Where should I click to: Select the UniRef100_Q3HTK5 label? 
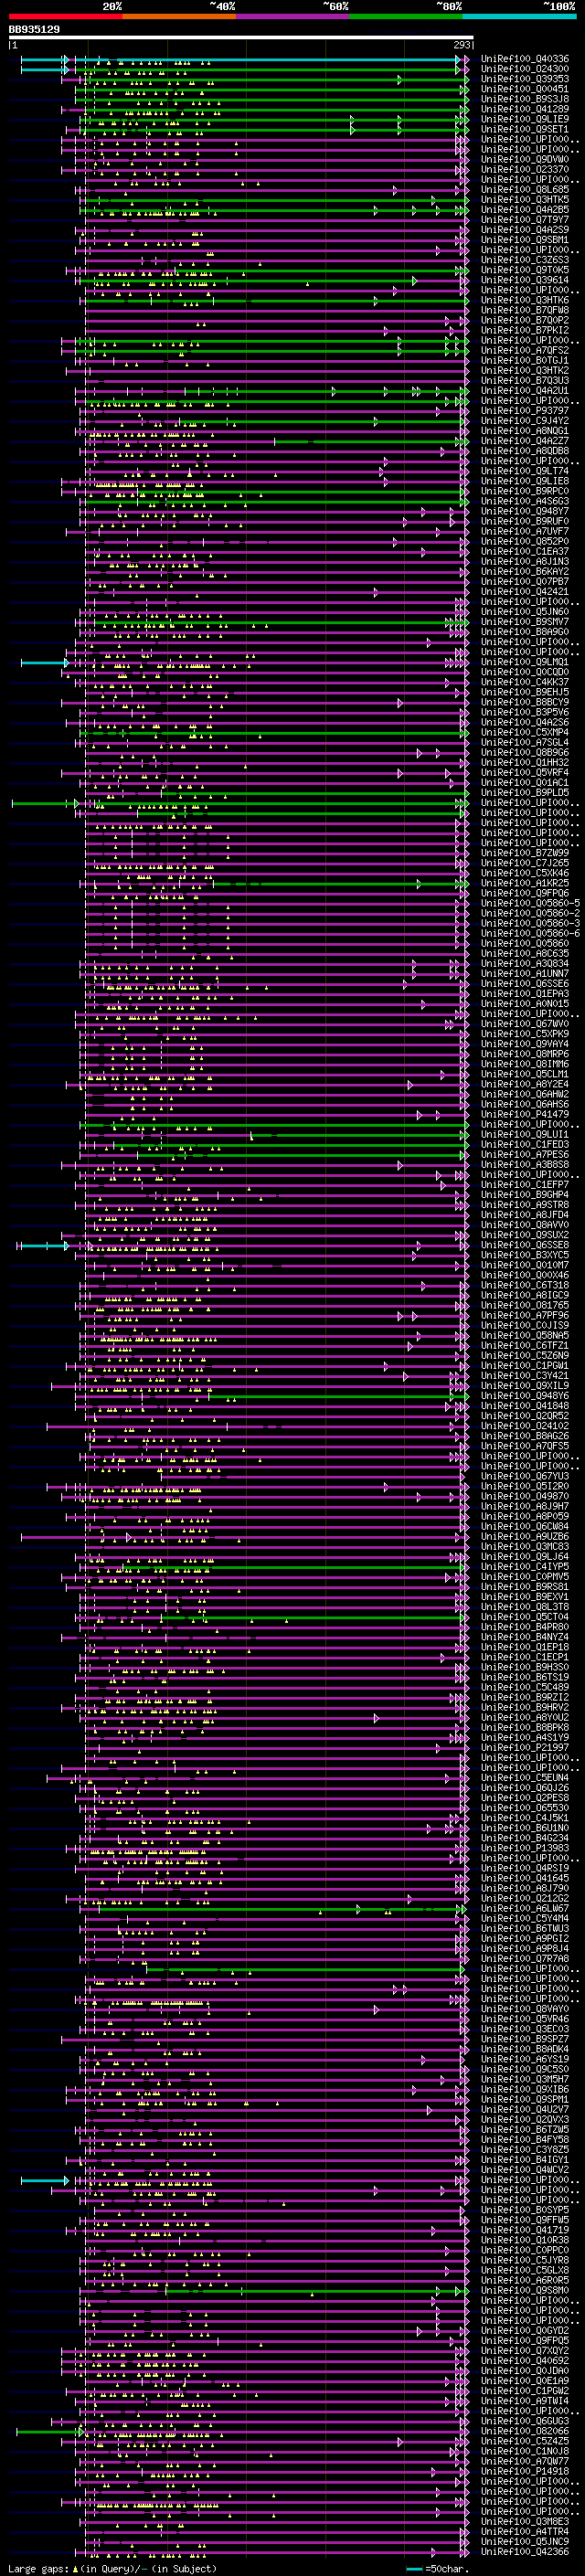click(x=525, y=200)
